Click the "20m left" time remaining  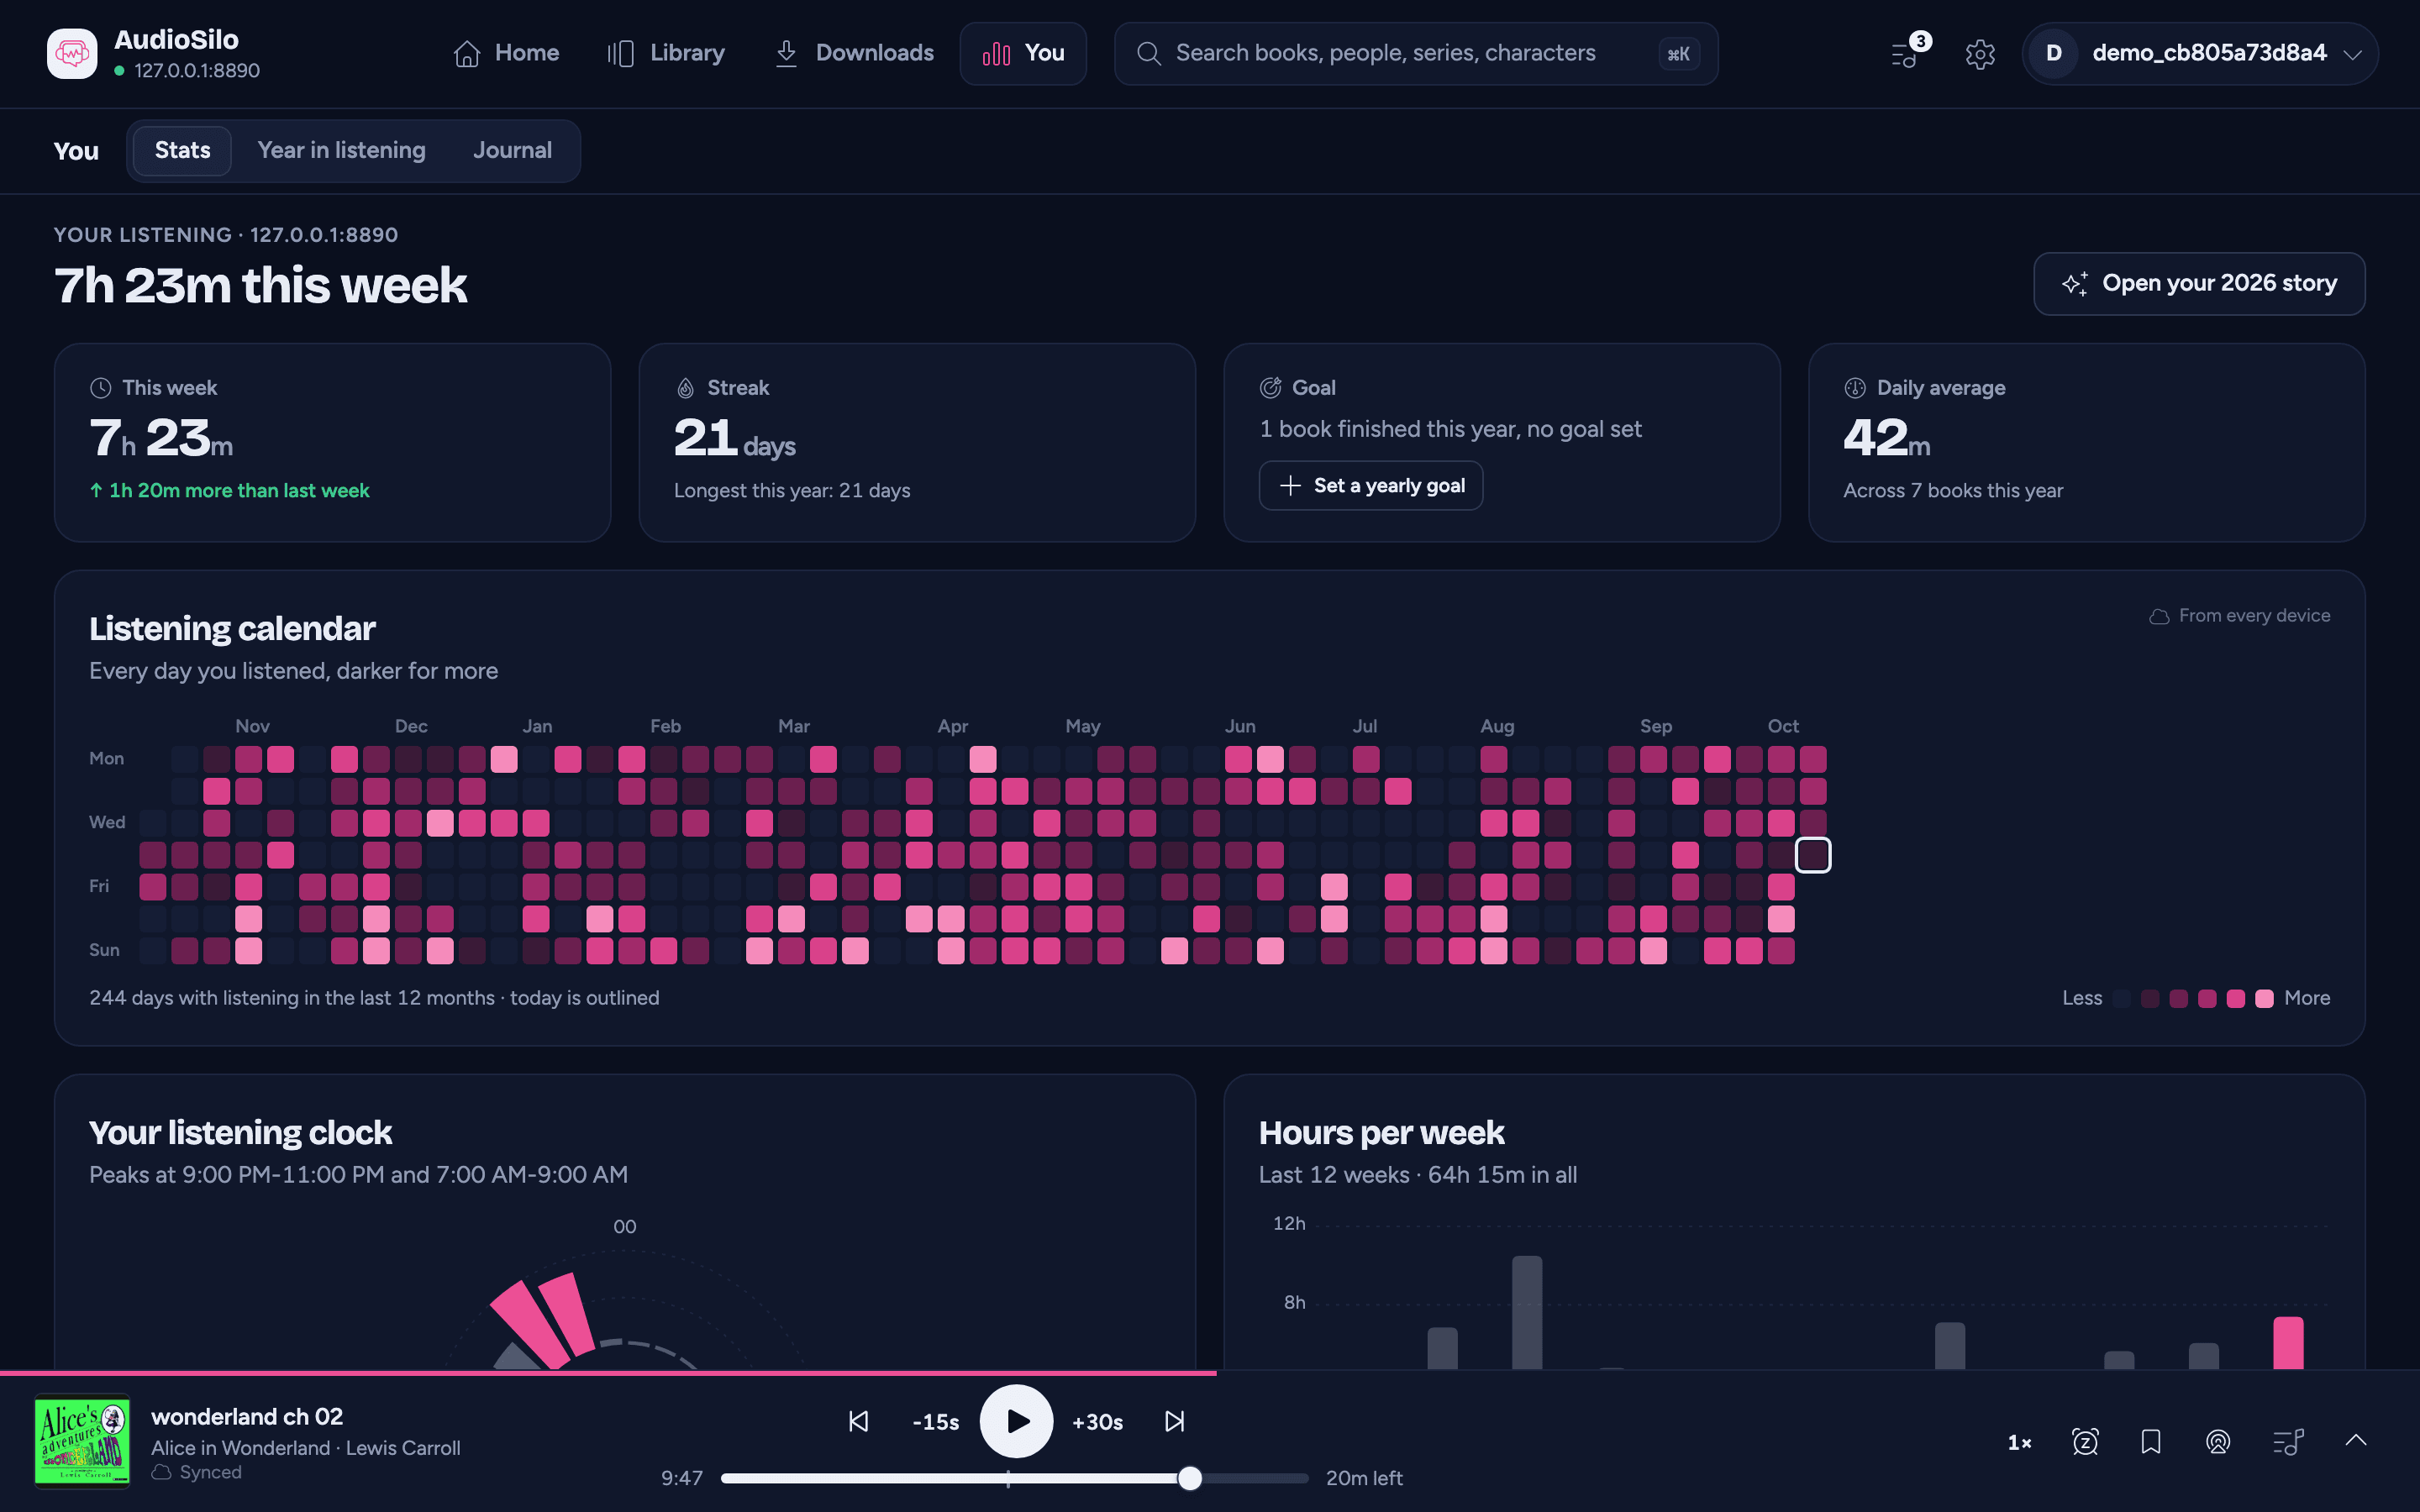1364,1478
